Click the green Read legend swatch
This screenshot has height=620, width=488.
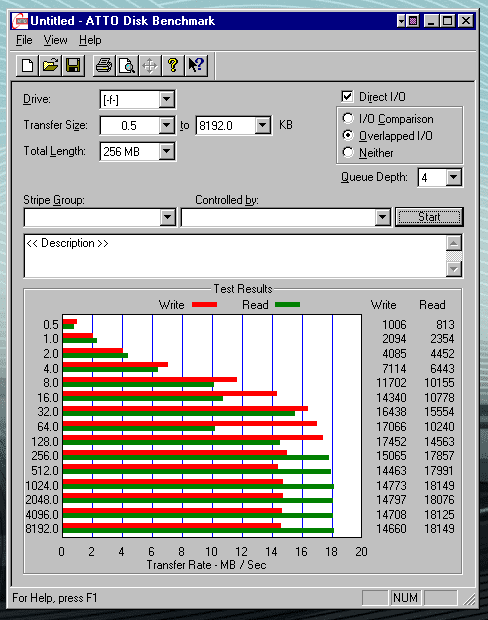tap(288, 304)
